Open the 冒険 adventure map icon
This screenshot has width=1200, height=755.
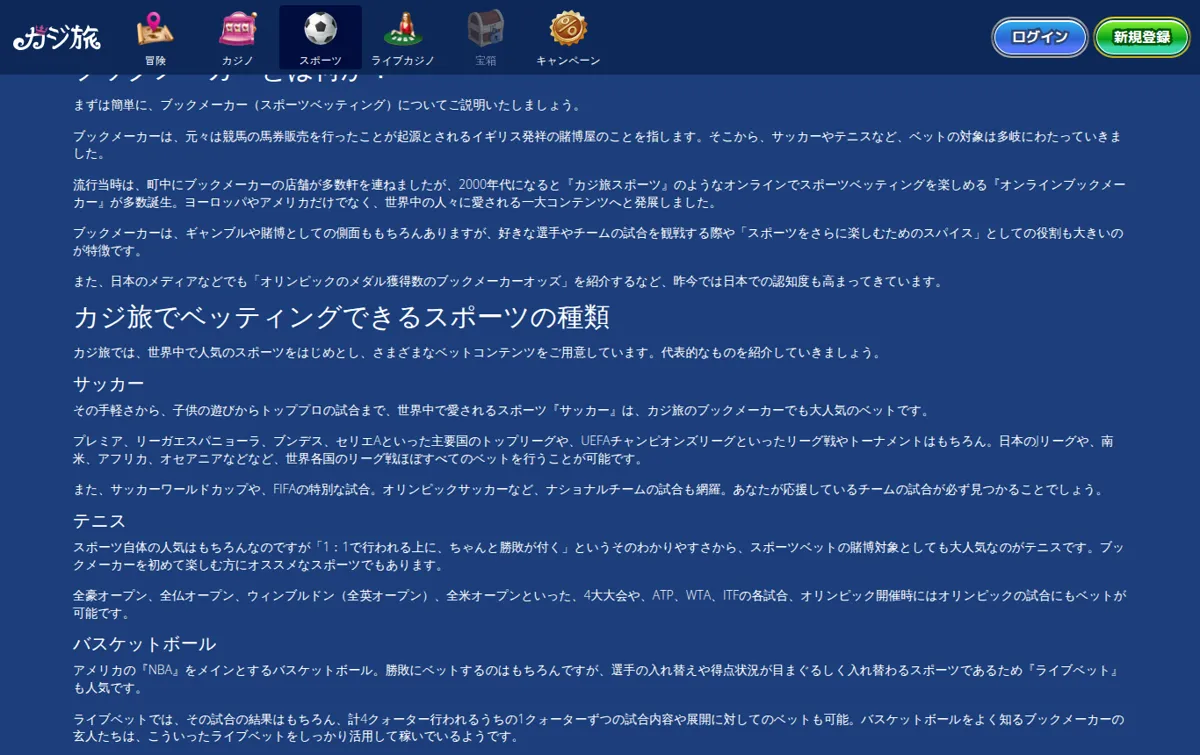click(155, 28)
